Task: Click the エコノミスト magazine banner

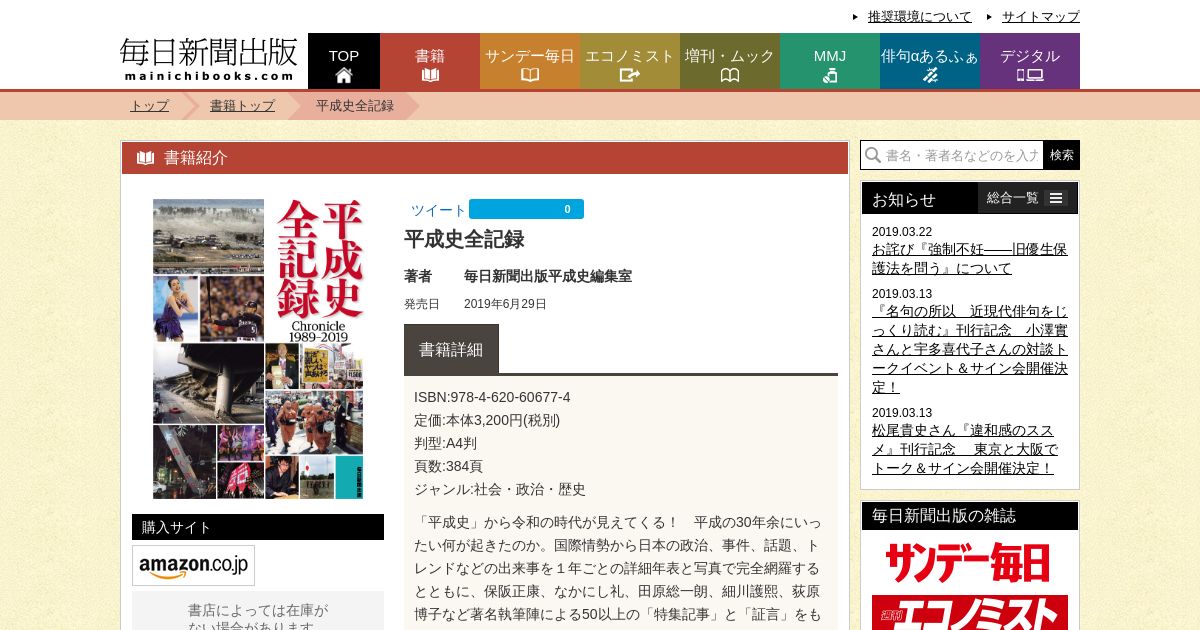Action: click(969, 612)
